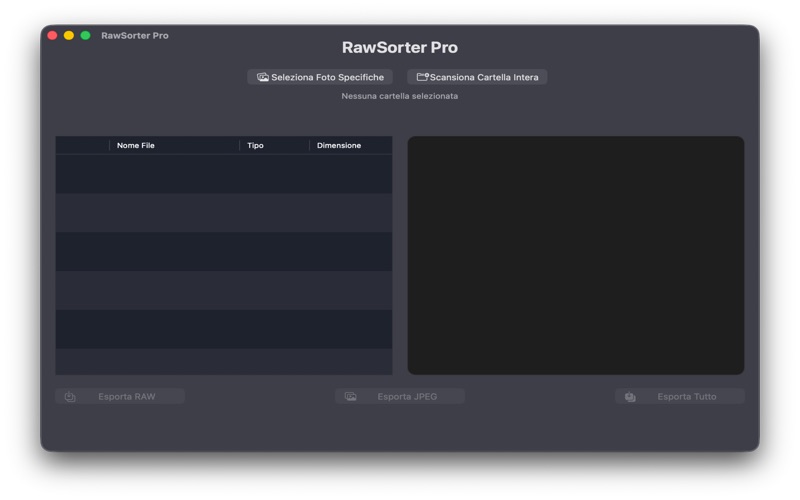
Task: Click the photo icon on Seleziona Foto Specifiche
Action: tap(263, 77)
